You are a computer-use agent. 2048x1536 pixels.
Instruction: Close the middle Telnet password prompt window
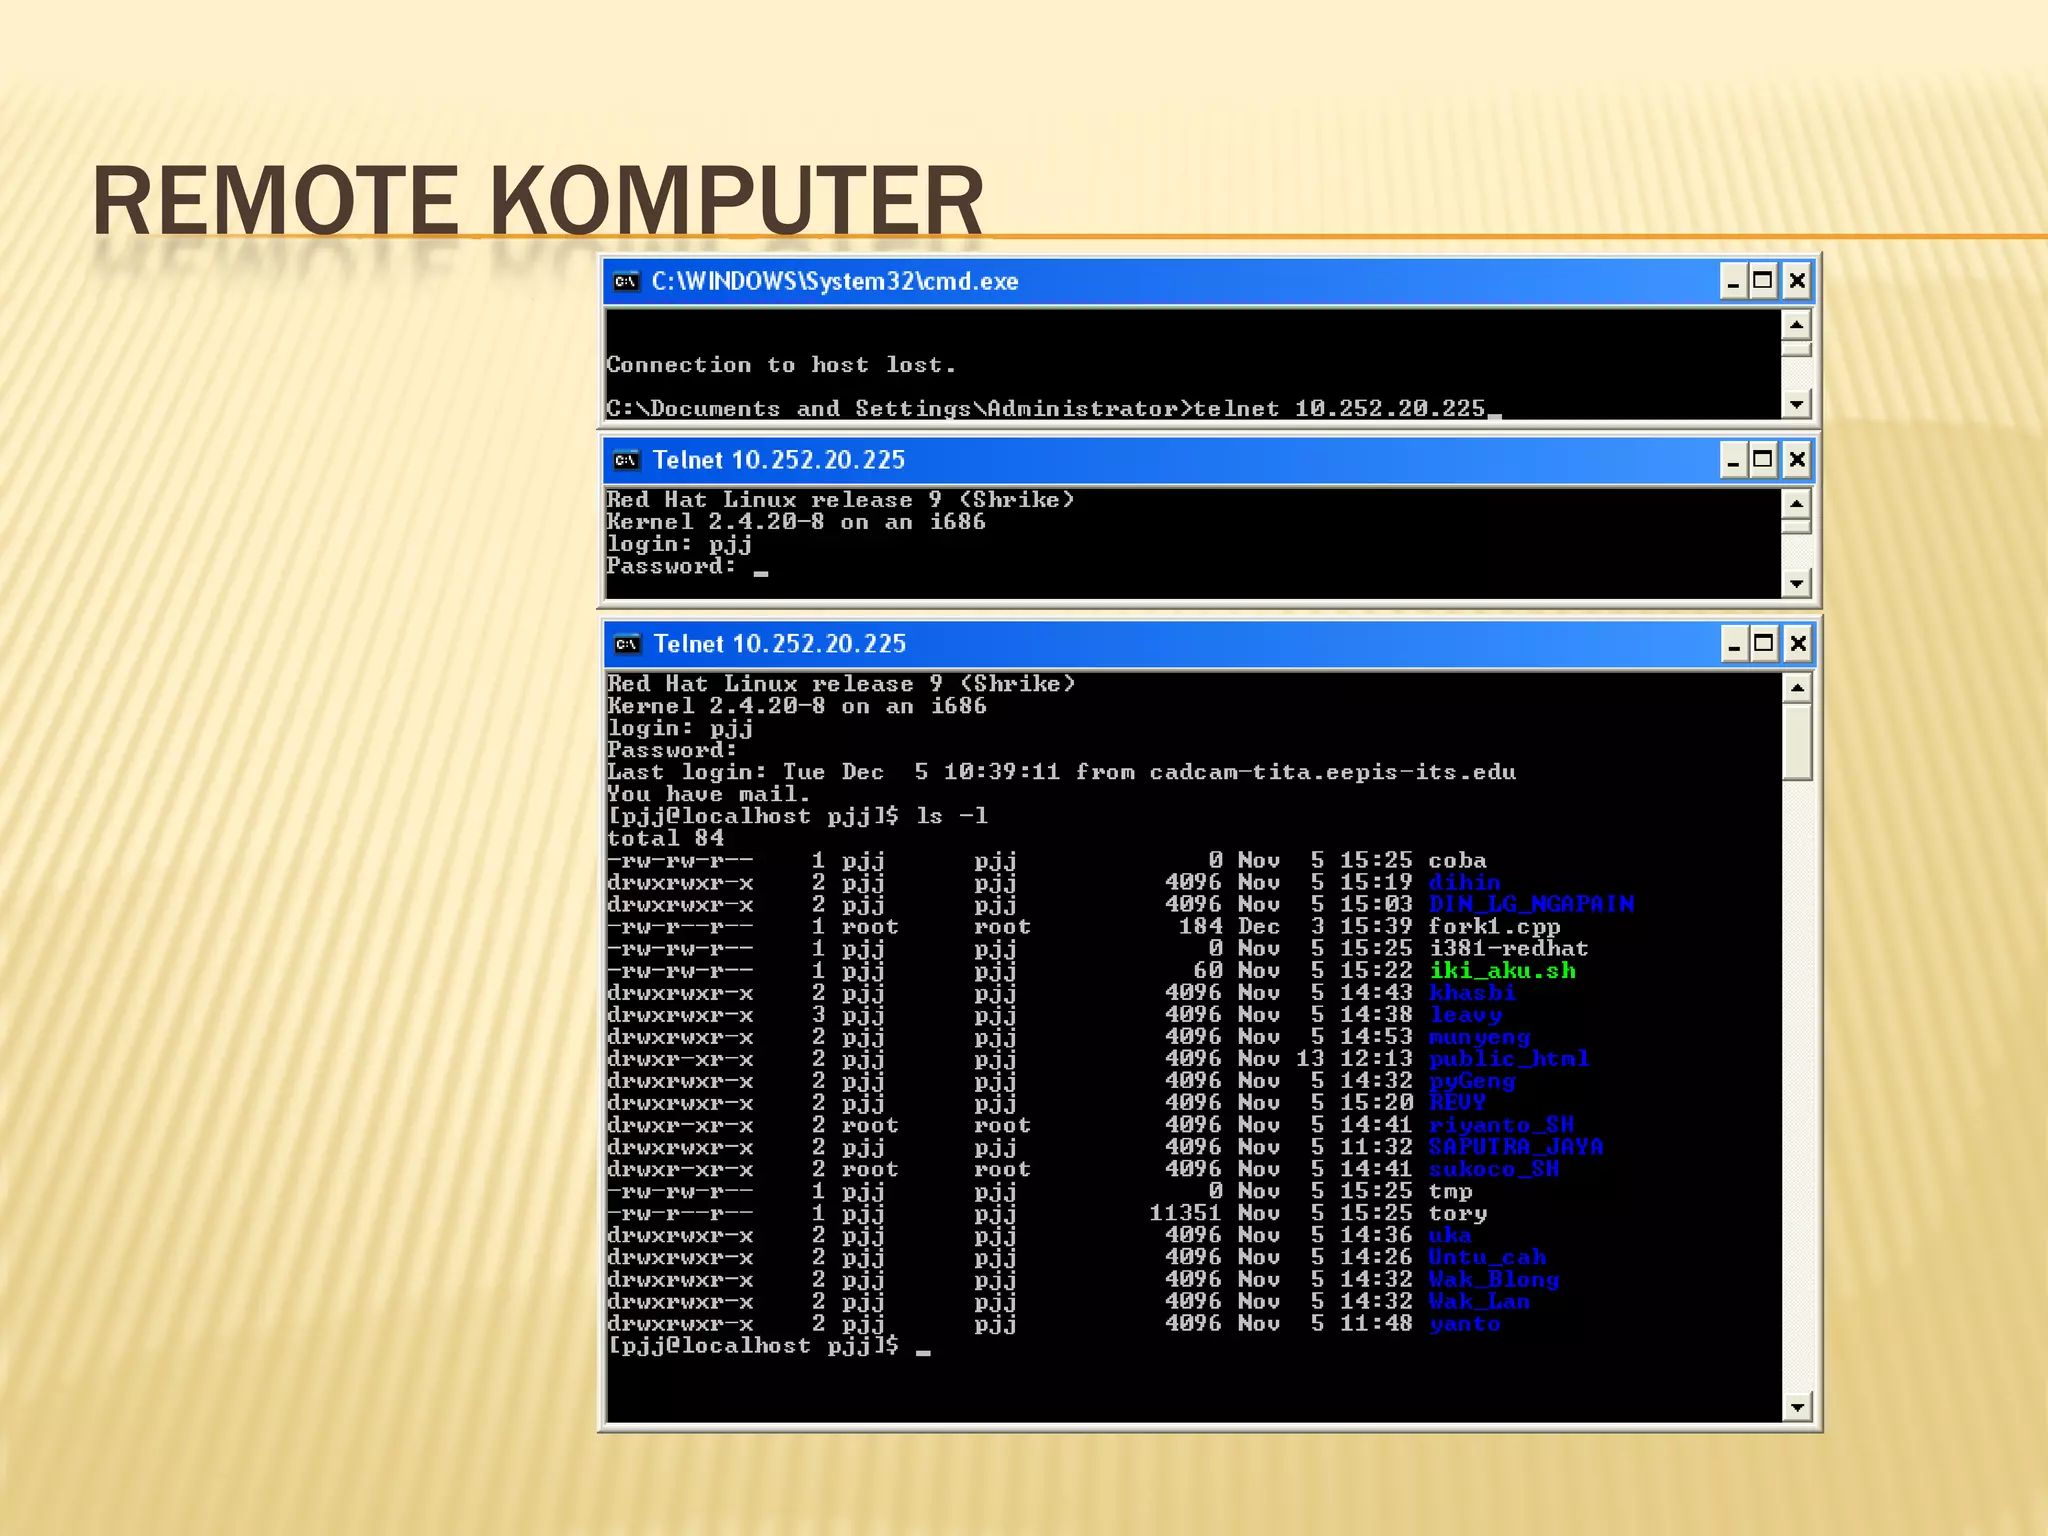1797,460
